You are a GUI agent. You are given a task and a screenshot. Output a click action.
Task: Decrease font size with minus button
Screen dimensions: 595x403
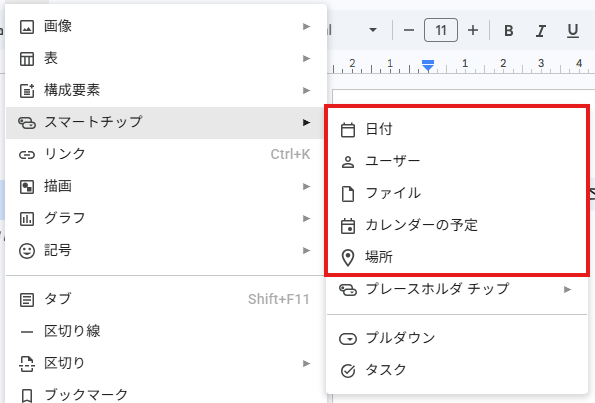tap(409, 30)
